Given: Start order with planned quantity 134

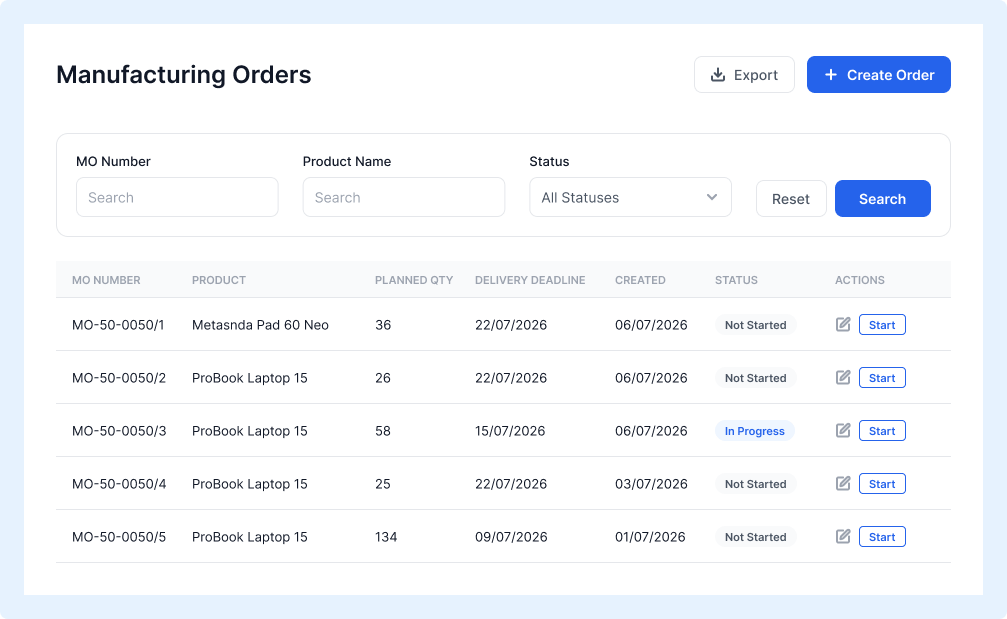Looking at the screenshot, I should tap(882, 537).
